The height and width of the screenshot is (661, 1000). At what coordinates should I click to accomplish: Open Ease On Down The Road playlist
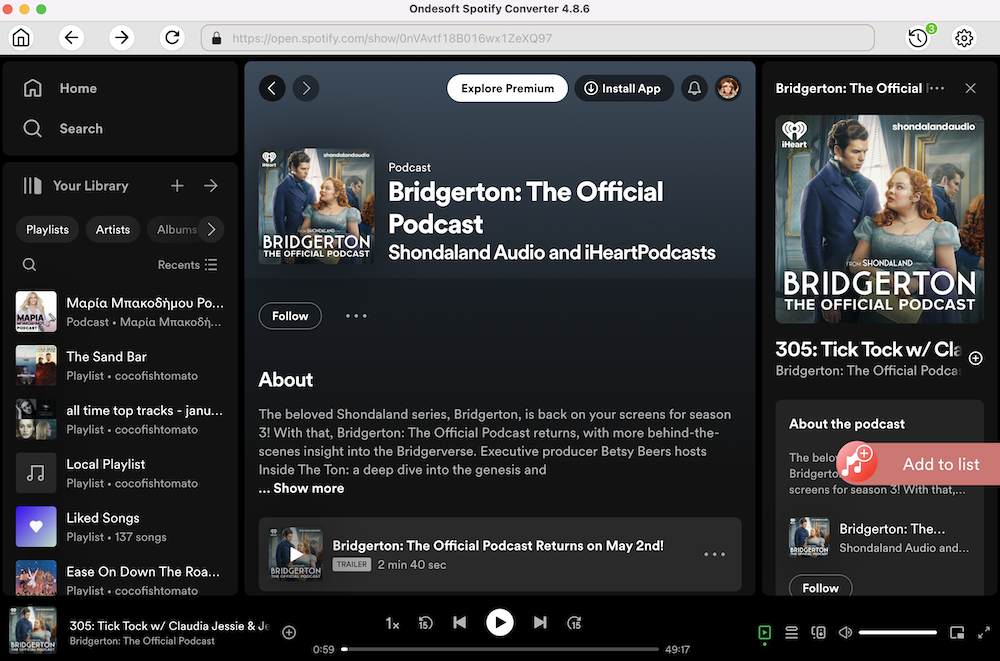120,577
